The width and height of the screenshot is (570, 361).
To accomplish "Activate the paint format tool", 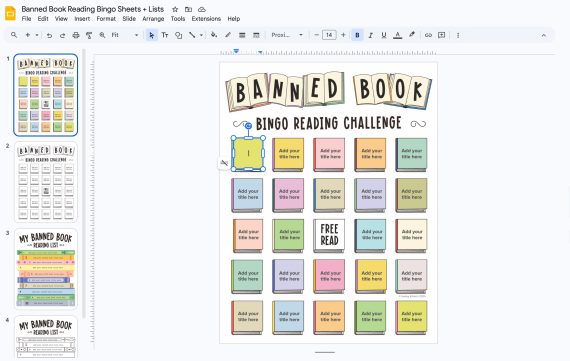I will 89,35.
